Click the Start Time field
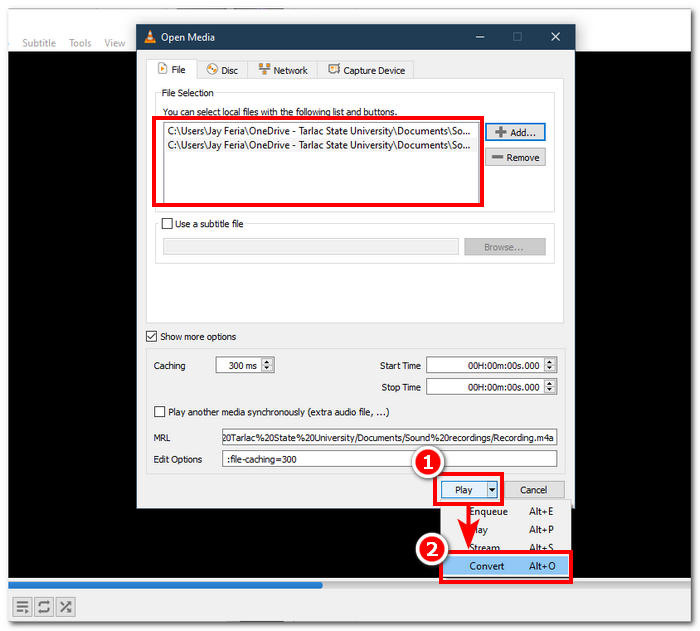 (486, 365)
